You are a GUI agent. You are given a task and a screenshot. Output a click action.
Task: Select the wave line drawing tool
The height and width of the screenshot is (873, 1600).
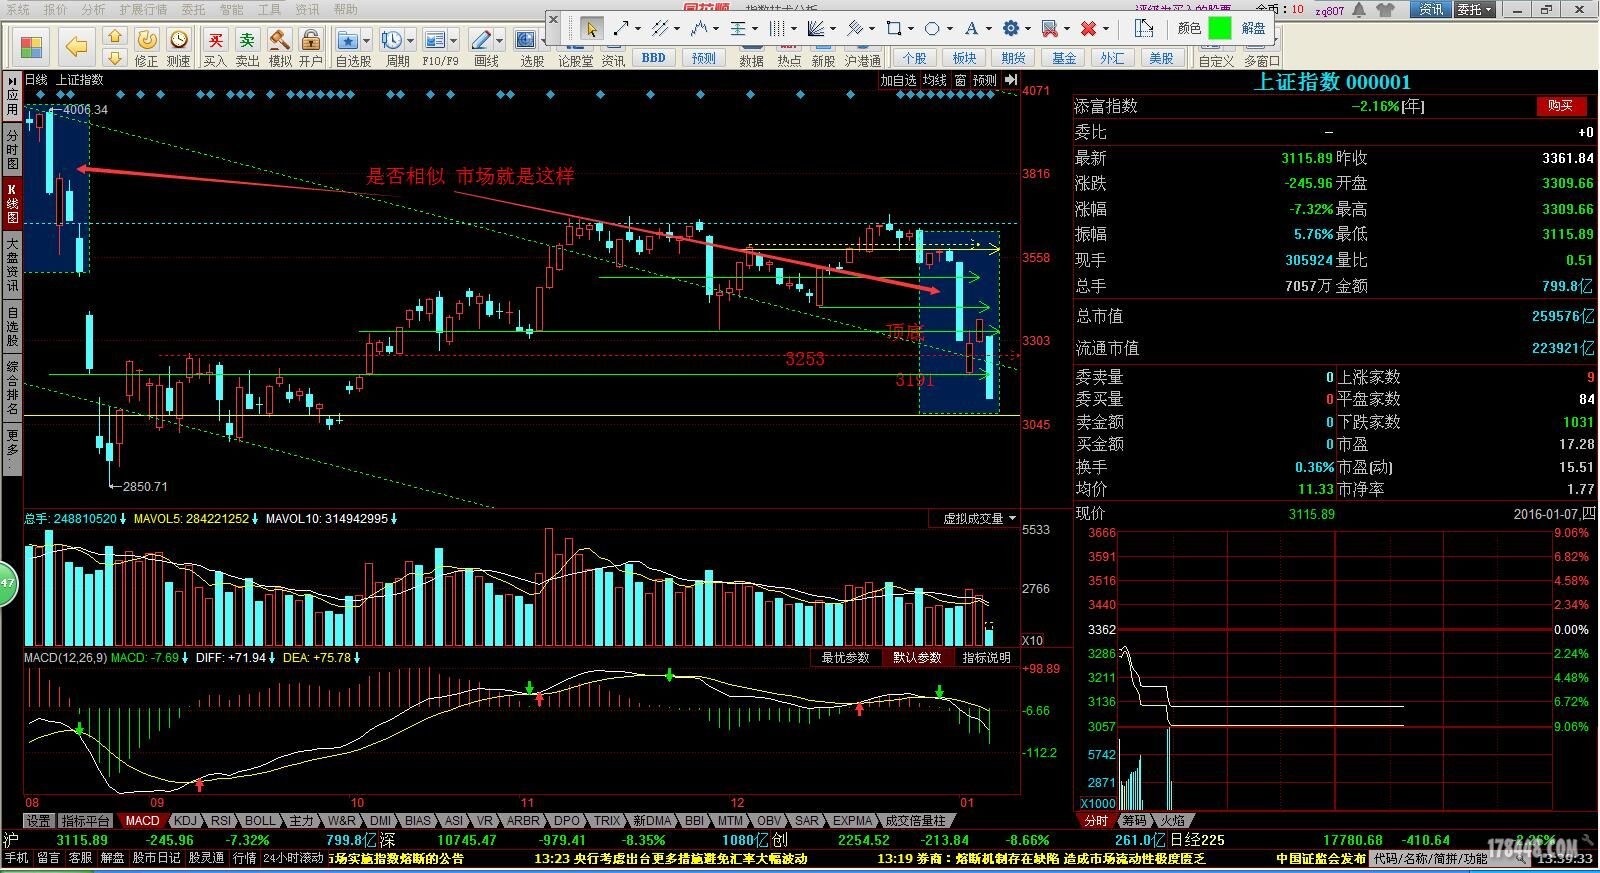(x=699, y=28)
